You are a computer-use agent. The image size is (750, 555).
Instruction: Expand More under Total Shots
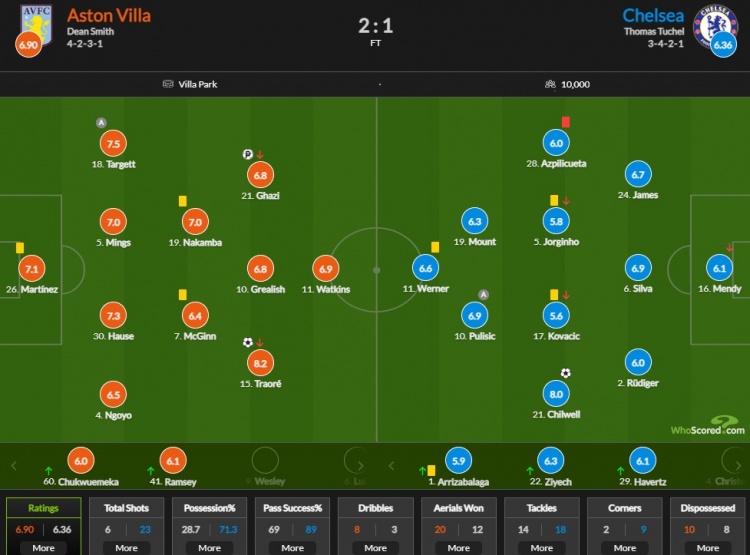126,547
